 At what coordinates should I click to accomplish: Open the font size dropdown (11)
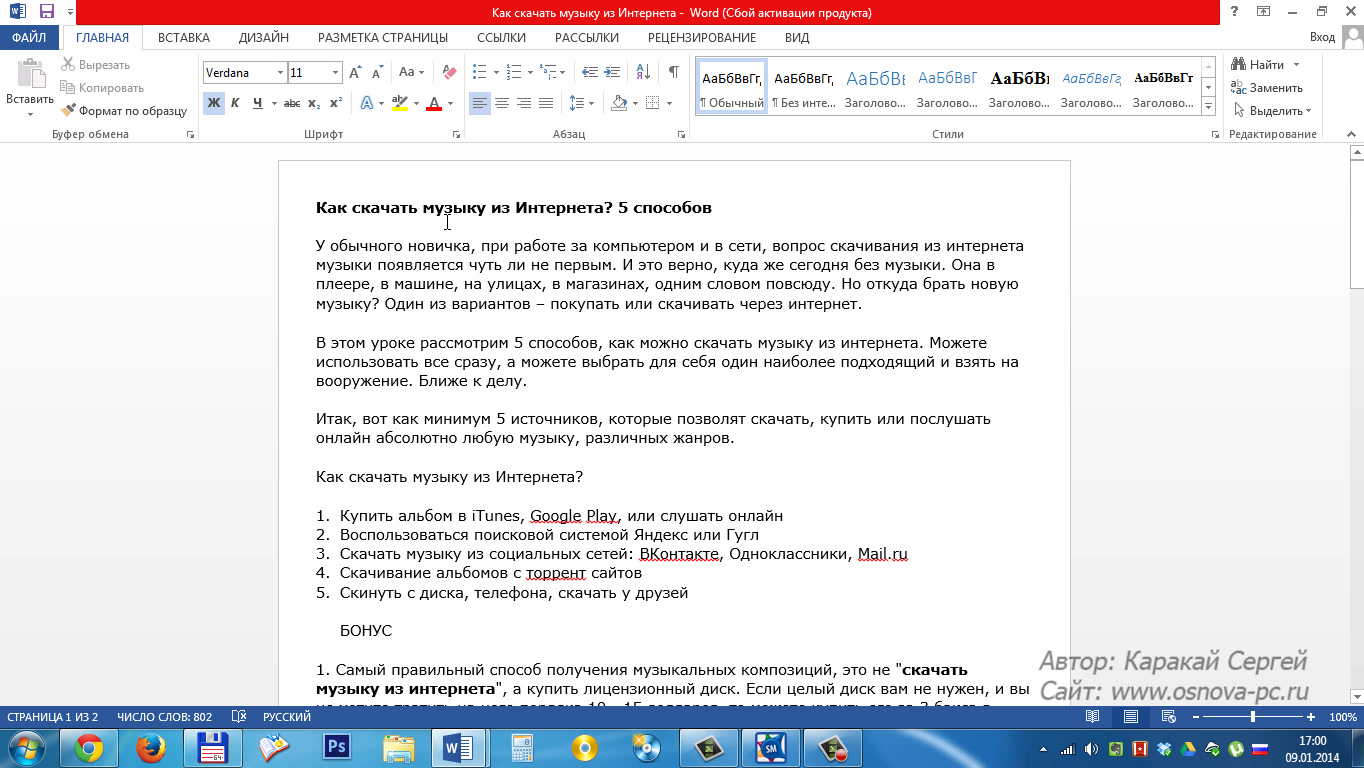pyautogui.click(x=335, y=73)
